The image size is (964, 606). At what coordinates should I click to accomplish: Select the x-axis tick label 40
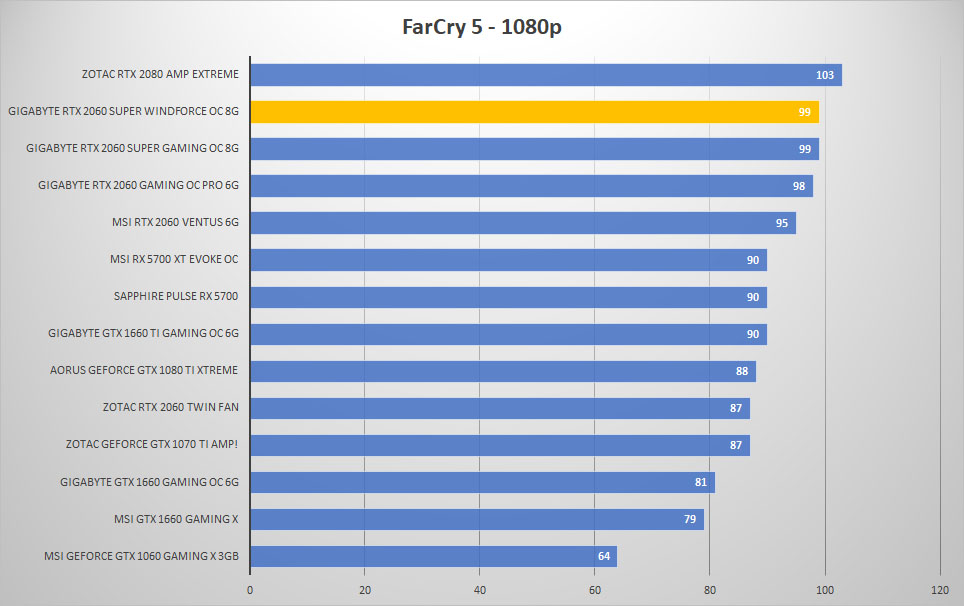click(x=480, y=590)
